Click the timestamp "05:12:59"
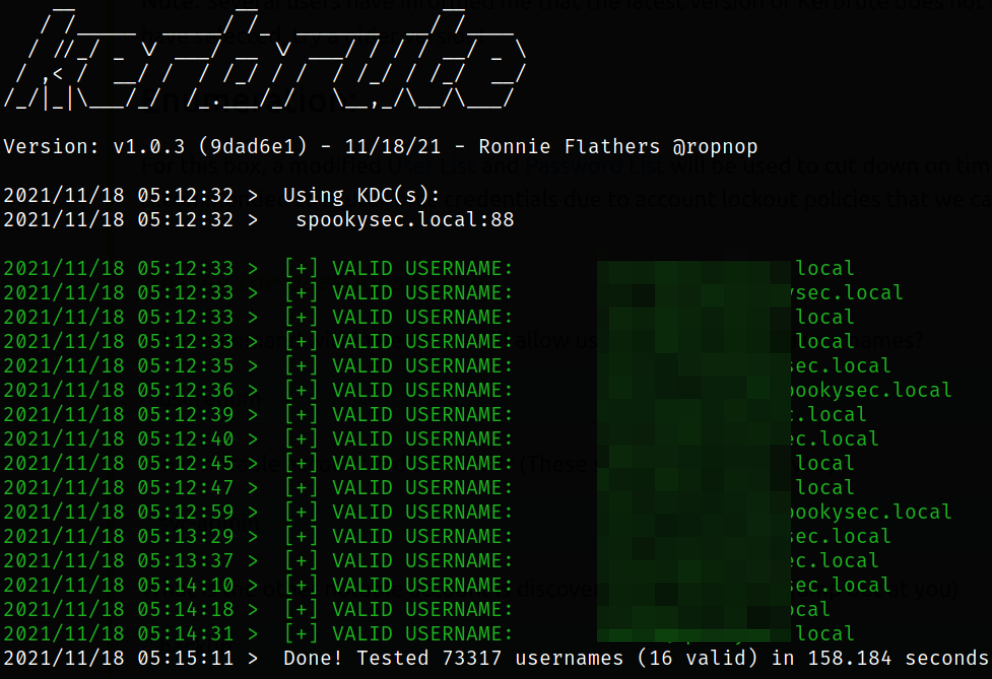The width and height of the screenshot is (992, 679). click(x=185, y=512)
